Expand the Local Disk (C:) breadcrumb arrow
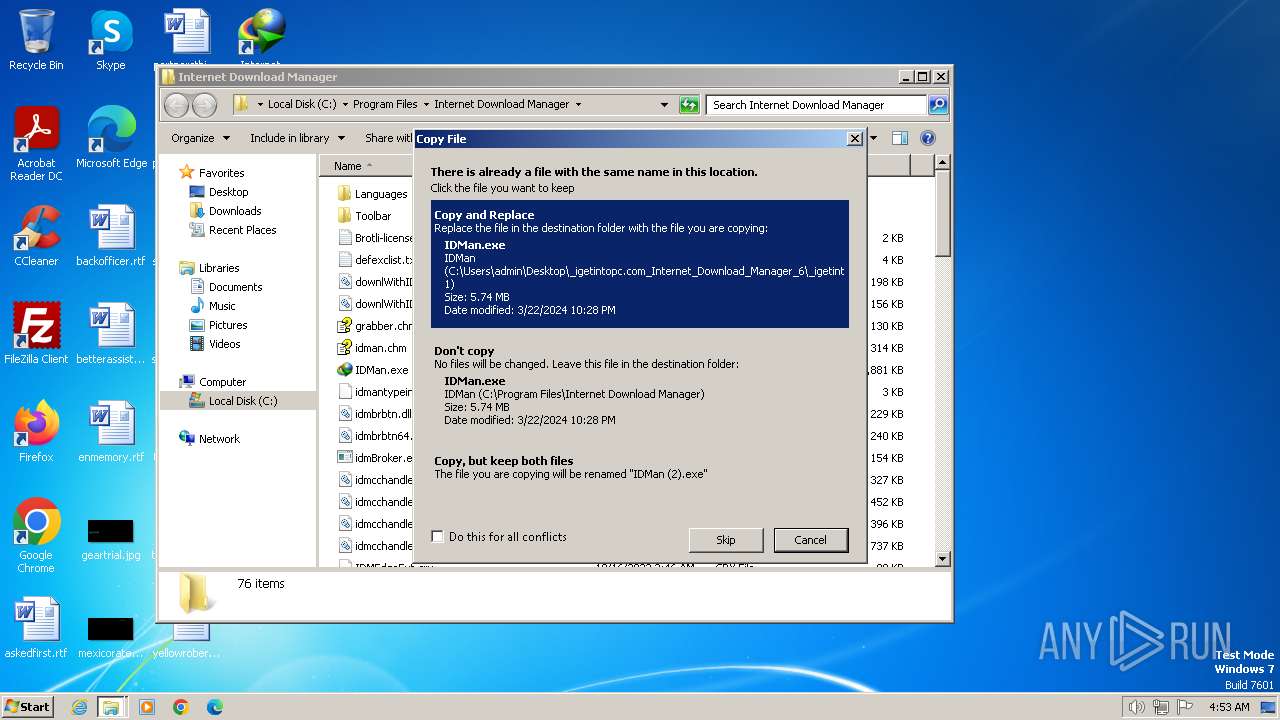Image resolution: width=1280 pixels, height=720 pixels. pos(345,104)
